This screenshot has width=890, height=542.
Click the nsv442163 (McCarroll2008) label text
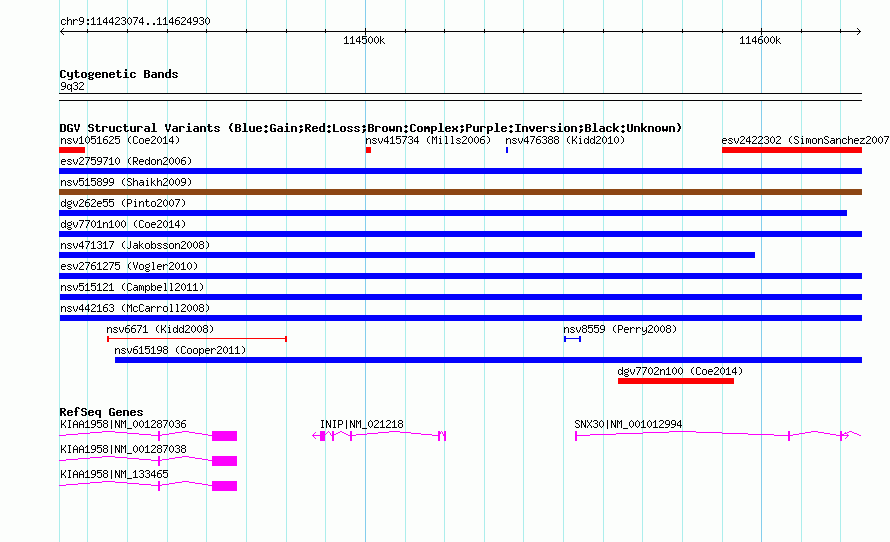[135, 308]
